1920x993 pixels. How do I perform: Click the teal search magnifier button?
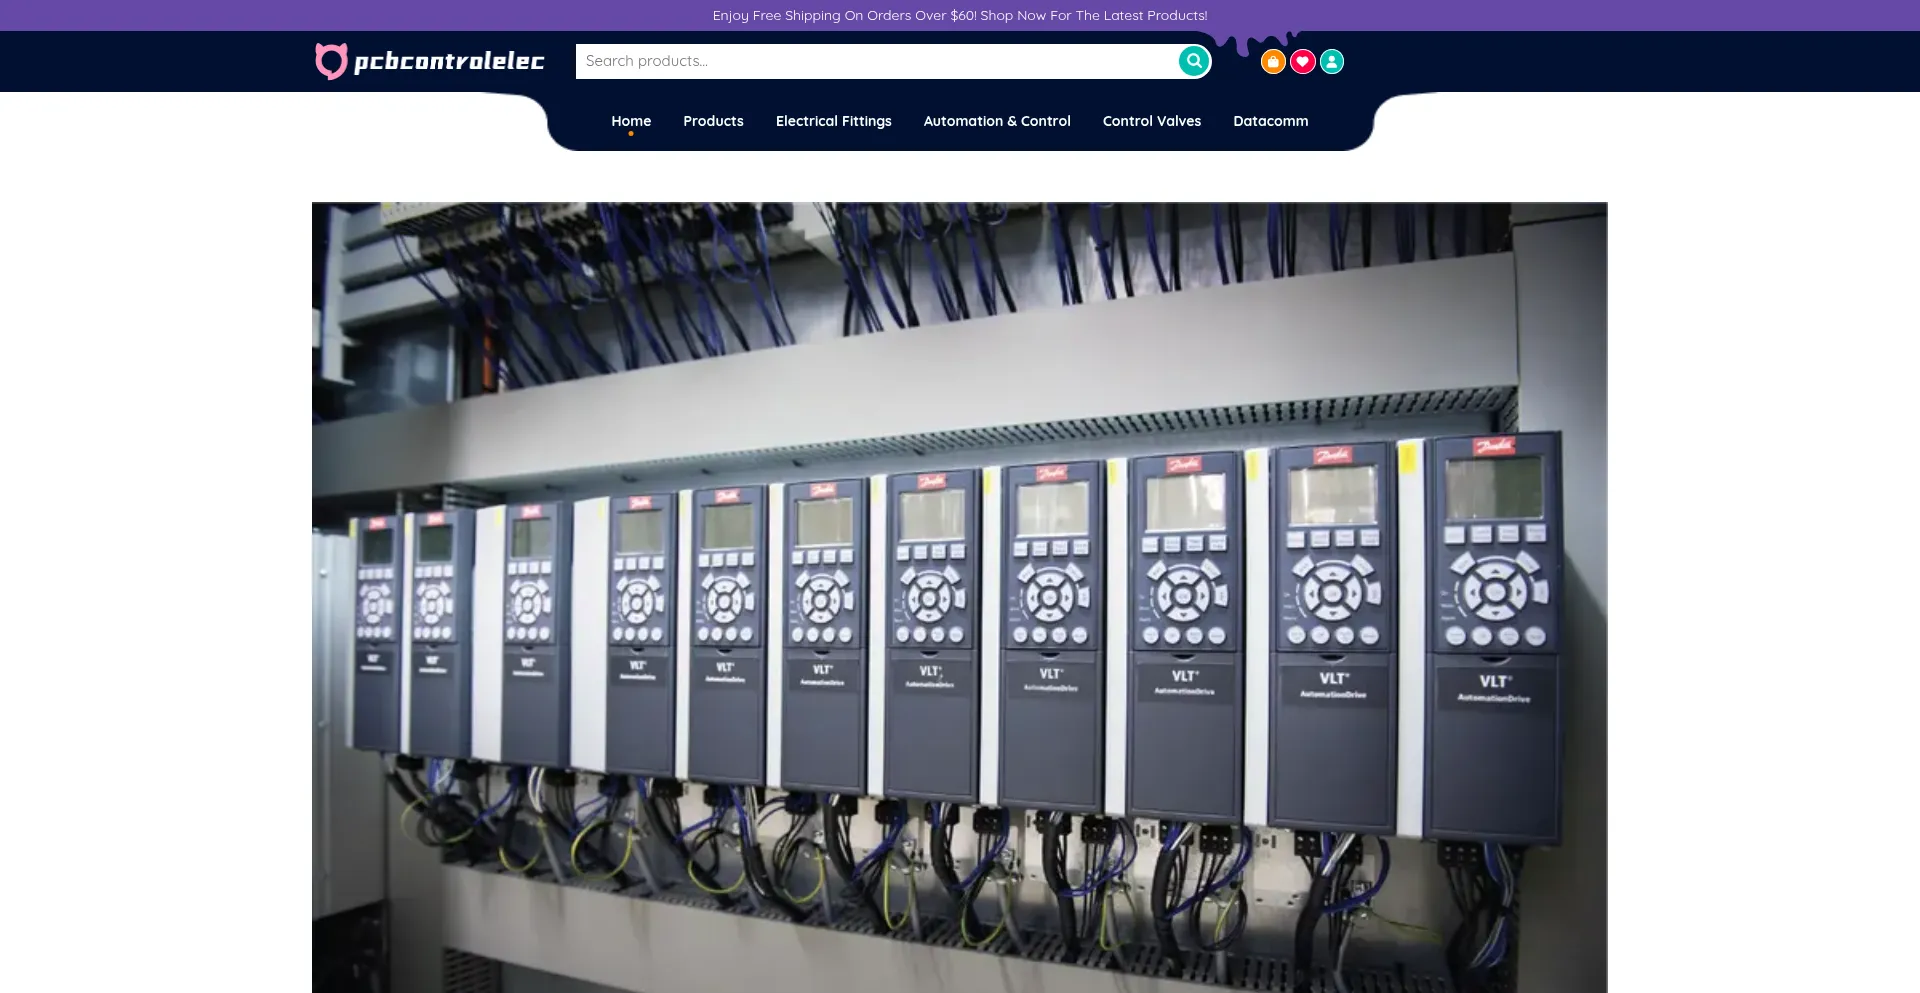pos(1193,61)
